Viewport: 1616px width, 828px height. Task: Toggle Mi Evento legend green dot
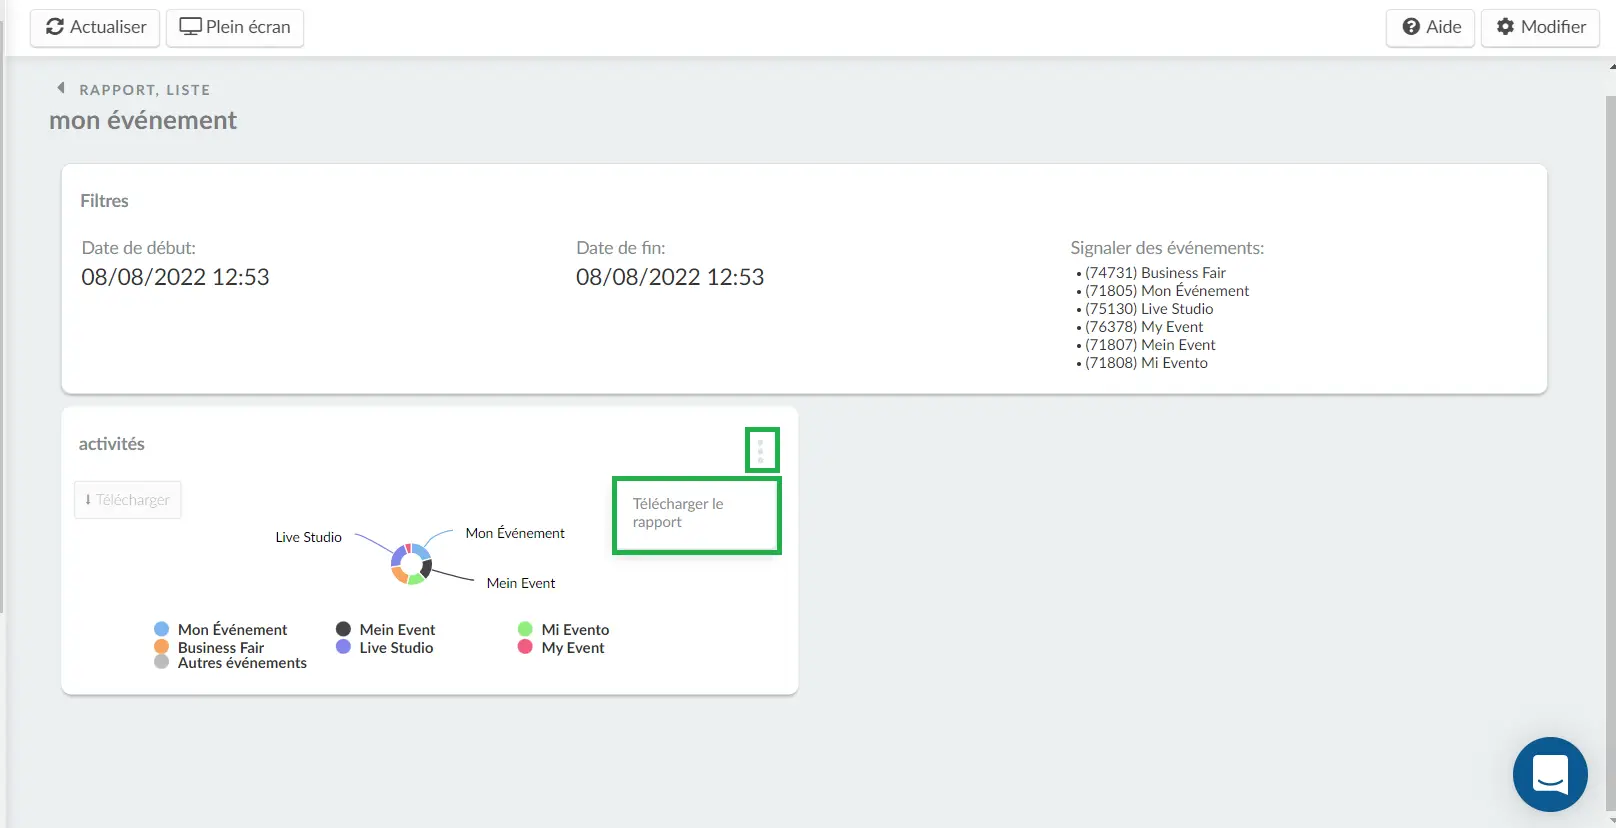coord(525,629)
